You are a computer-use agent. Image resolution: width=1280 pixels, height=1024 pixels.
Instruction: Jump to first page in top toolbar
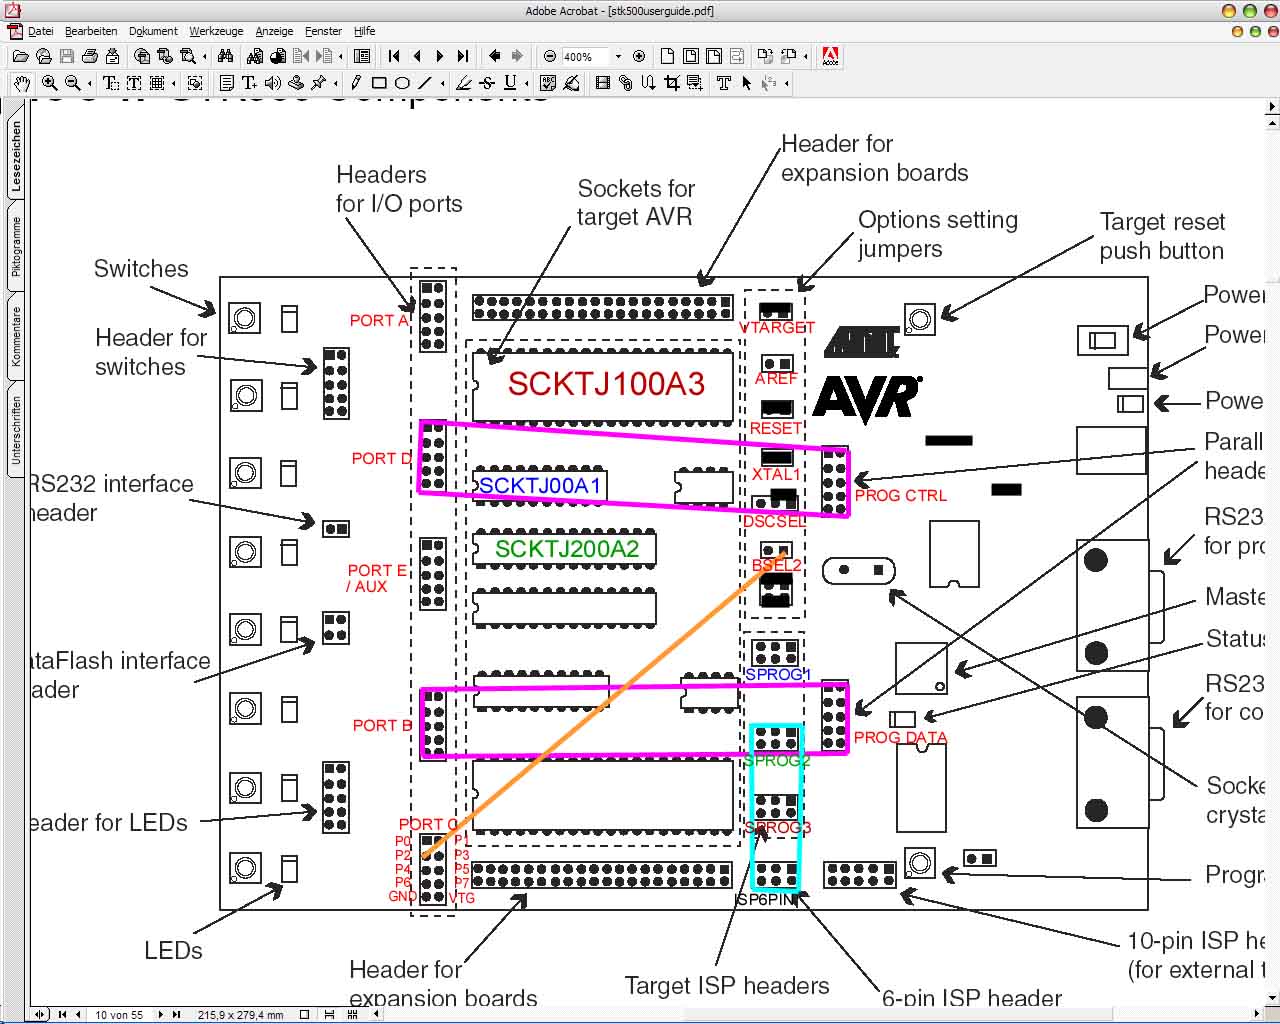click(394, 56)
